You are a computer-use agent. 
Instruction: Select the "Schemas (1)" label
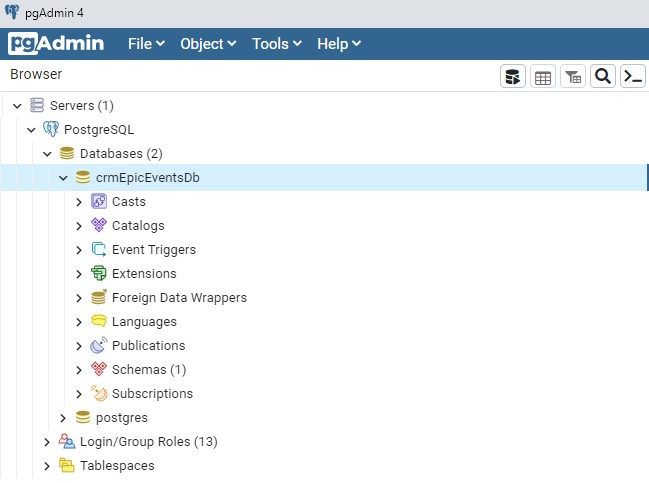149,370
